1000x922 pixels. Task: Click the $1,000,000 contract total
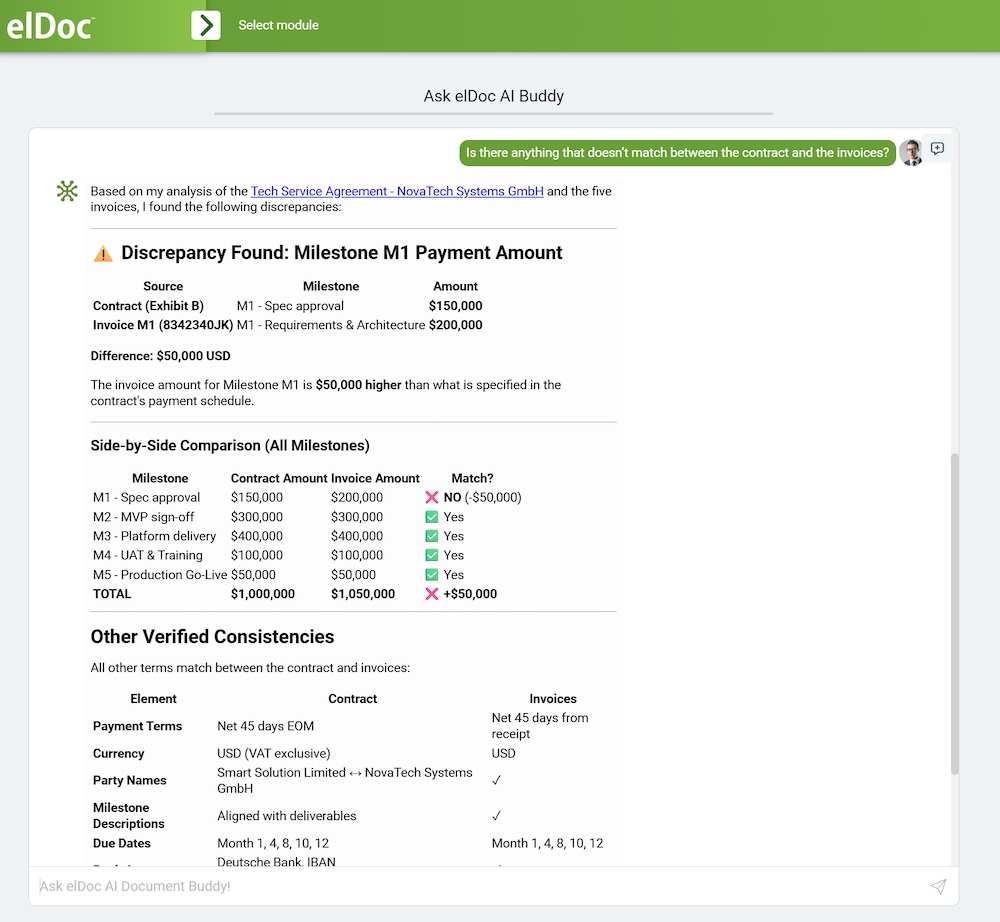coord(263,594)
